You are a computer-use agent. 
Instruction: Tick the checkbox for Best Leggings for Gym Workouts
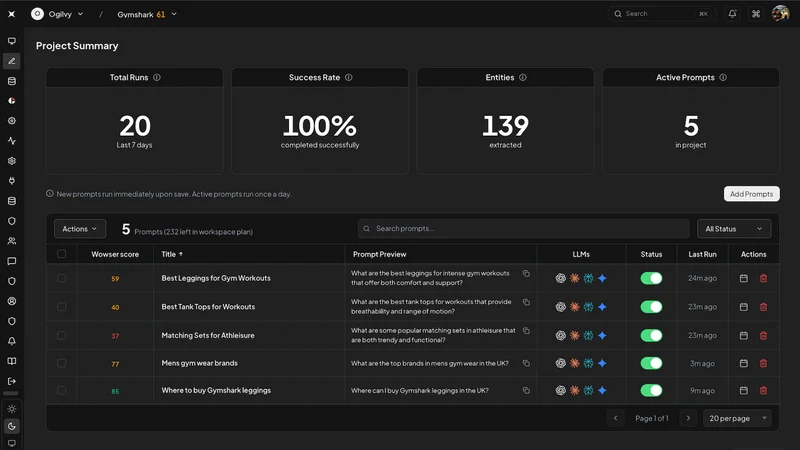pos(62,278)
